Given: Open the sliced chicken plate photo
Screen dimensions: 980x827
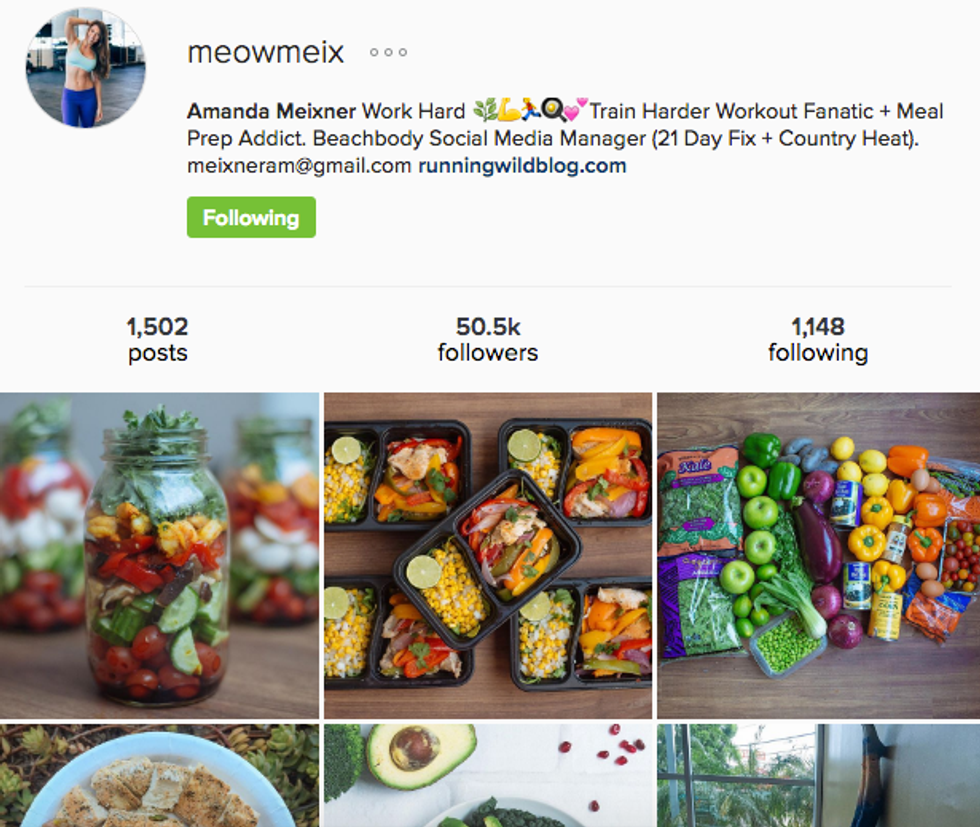Looking at the screenshot, I should pos(159,776).
